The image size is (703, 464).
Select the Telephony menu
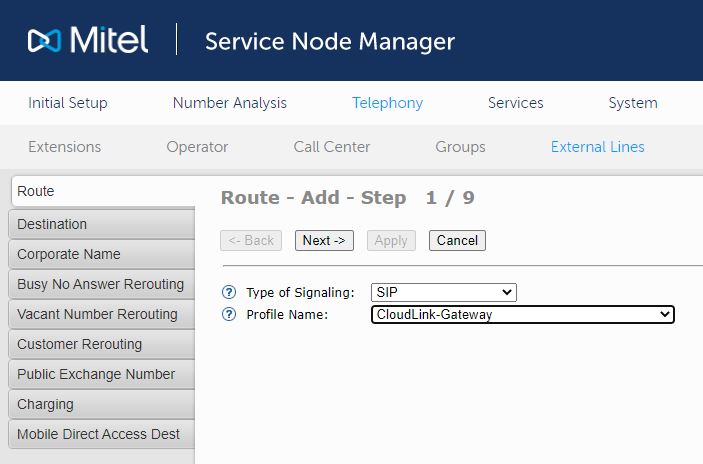pos(387,103)
